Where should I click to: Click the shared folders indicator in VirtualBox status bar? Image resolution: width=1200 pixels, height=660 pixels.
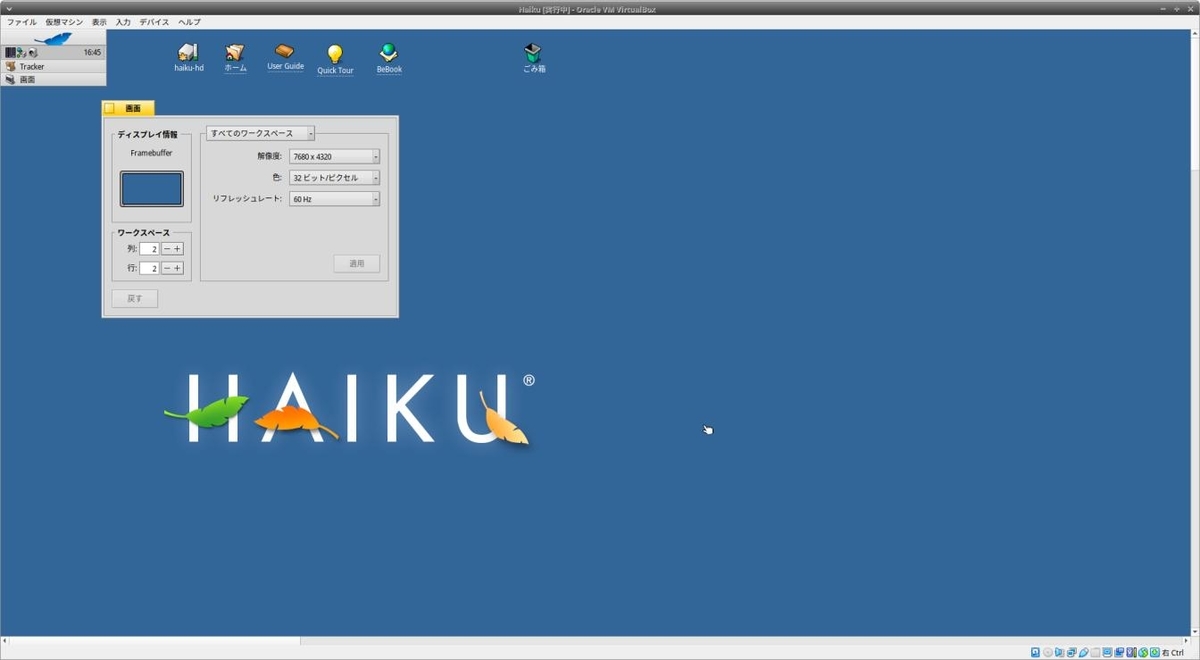tap(1095, 652)
